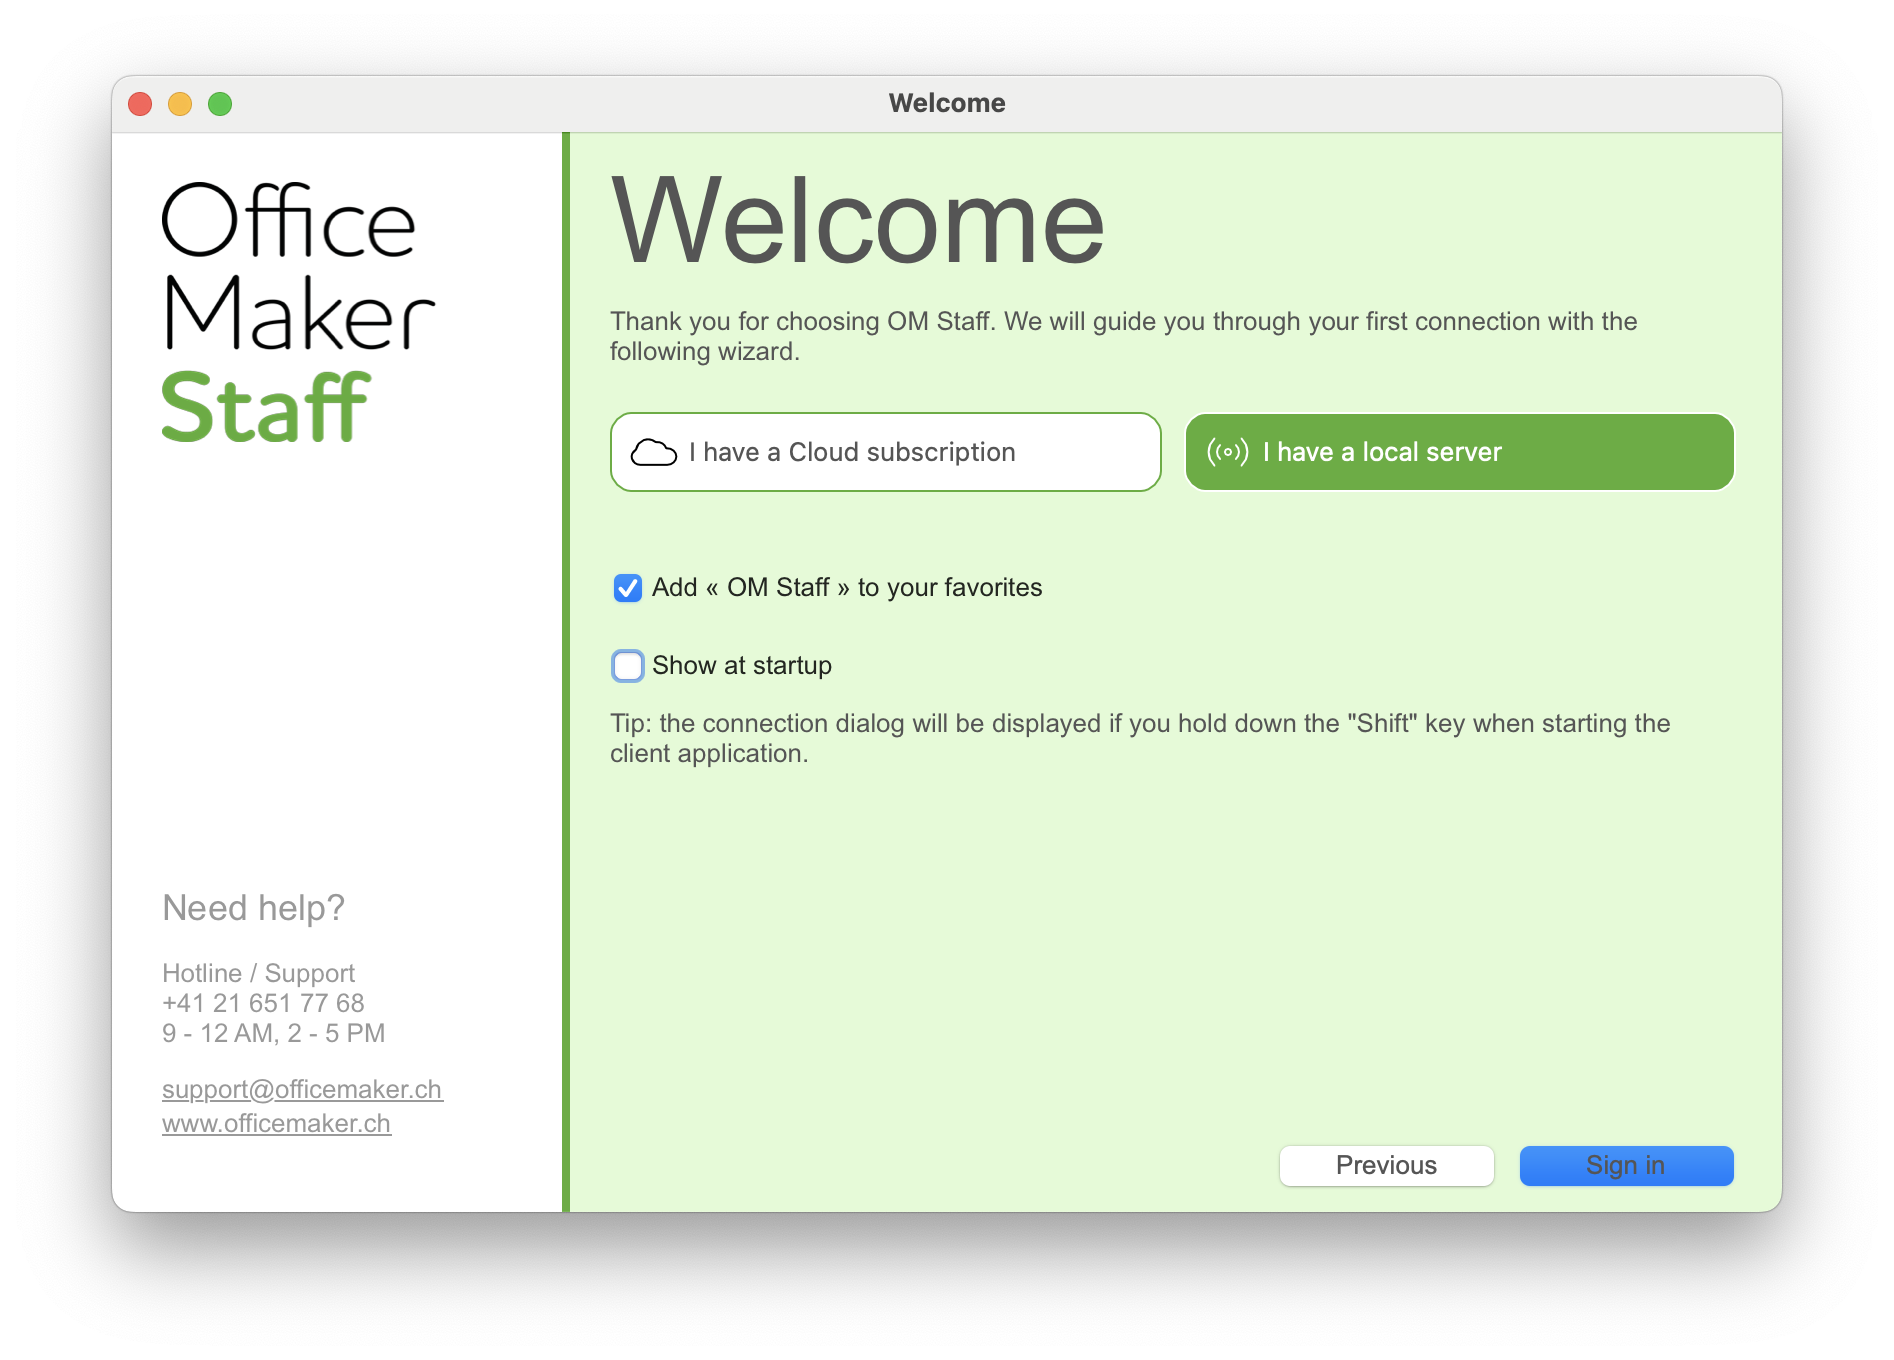The image size is (1894, 1360).
Task: Click the blue Sign in button
Action: click(1626, 1166)
